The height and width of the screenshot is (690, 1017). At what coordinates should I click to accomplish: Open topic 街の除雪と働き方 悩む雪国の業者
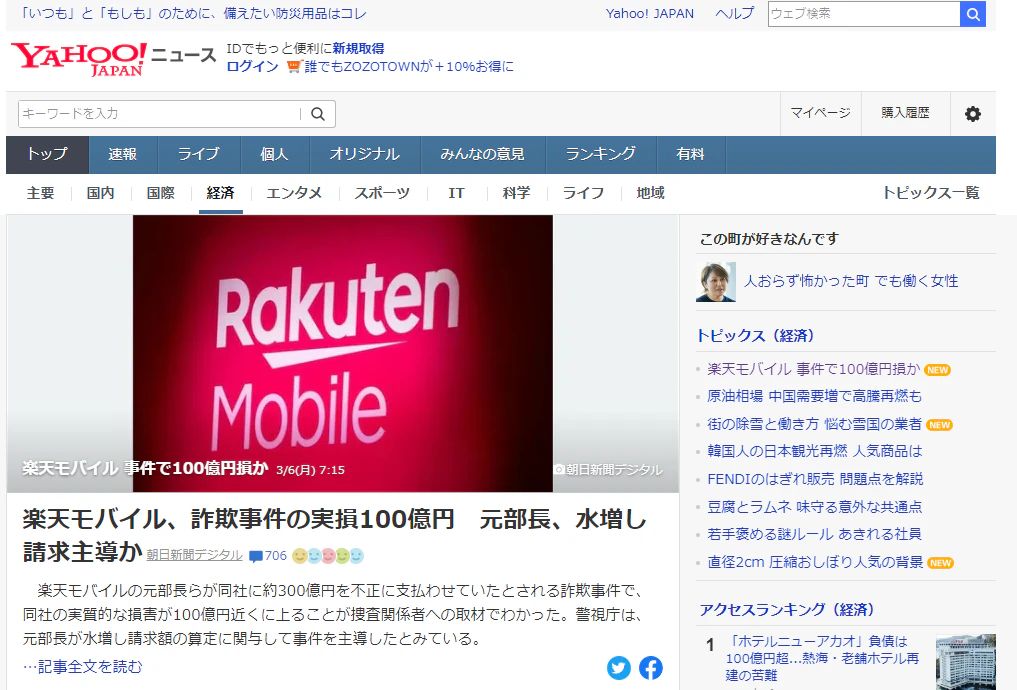pyautogui.click(x=814, y=424)
